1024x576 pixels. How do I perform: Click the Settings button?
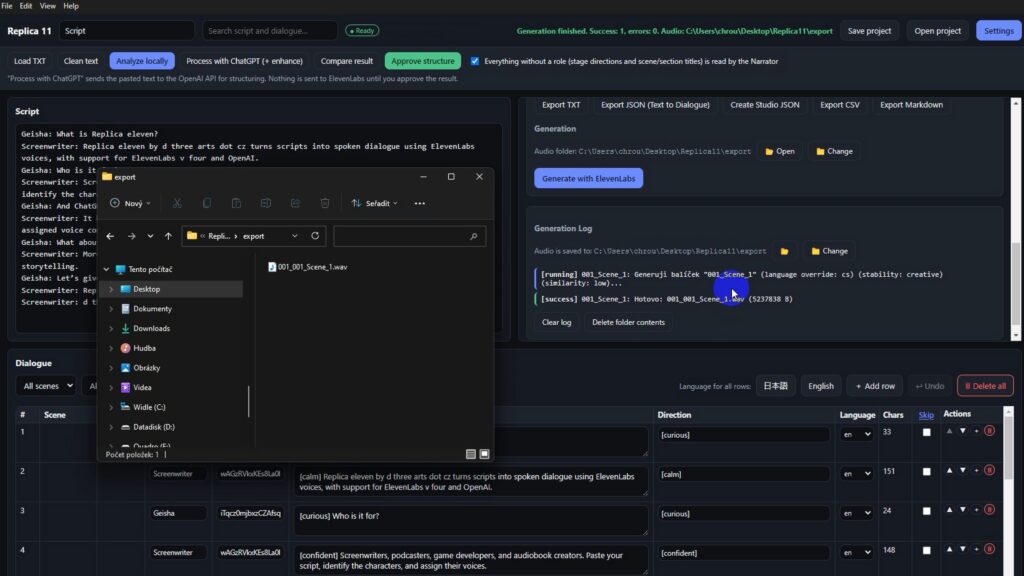(999, 31)
